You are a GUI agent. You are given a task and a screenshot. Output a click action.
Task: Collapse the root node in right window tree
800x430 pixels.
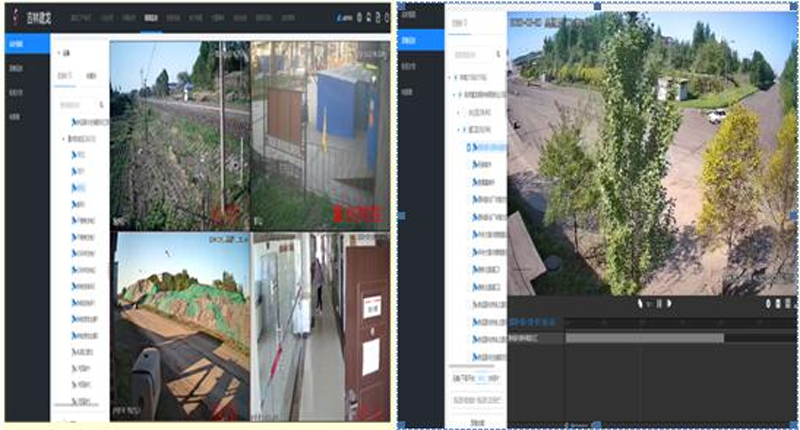click(x=452, y=79)
